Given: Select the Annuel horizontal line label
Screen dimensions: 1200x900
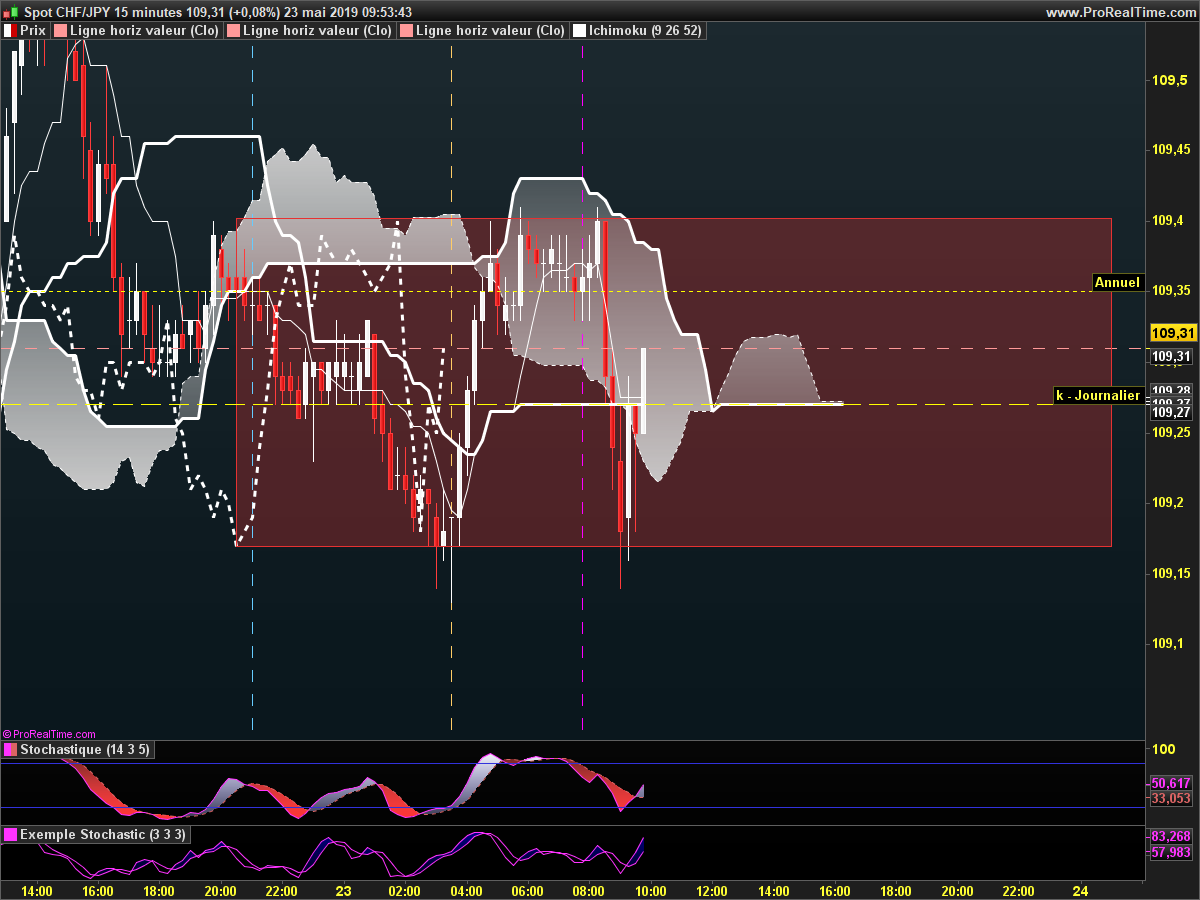Looking at the screenshot, I should 1117,282.
